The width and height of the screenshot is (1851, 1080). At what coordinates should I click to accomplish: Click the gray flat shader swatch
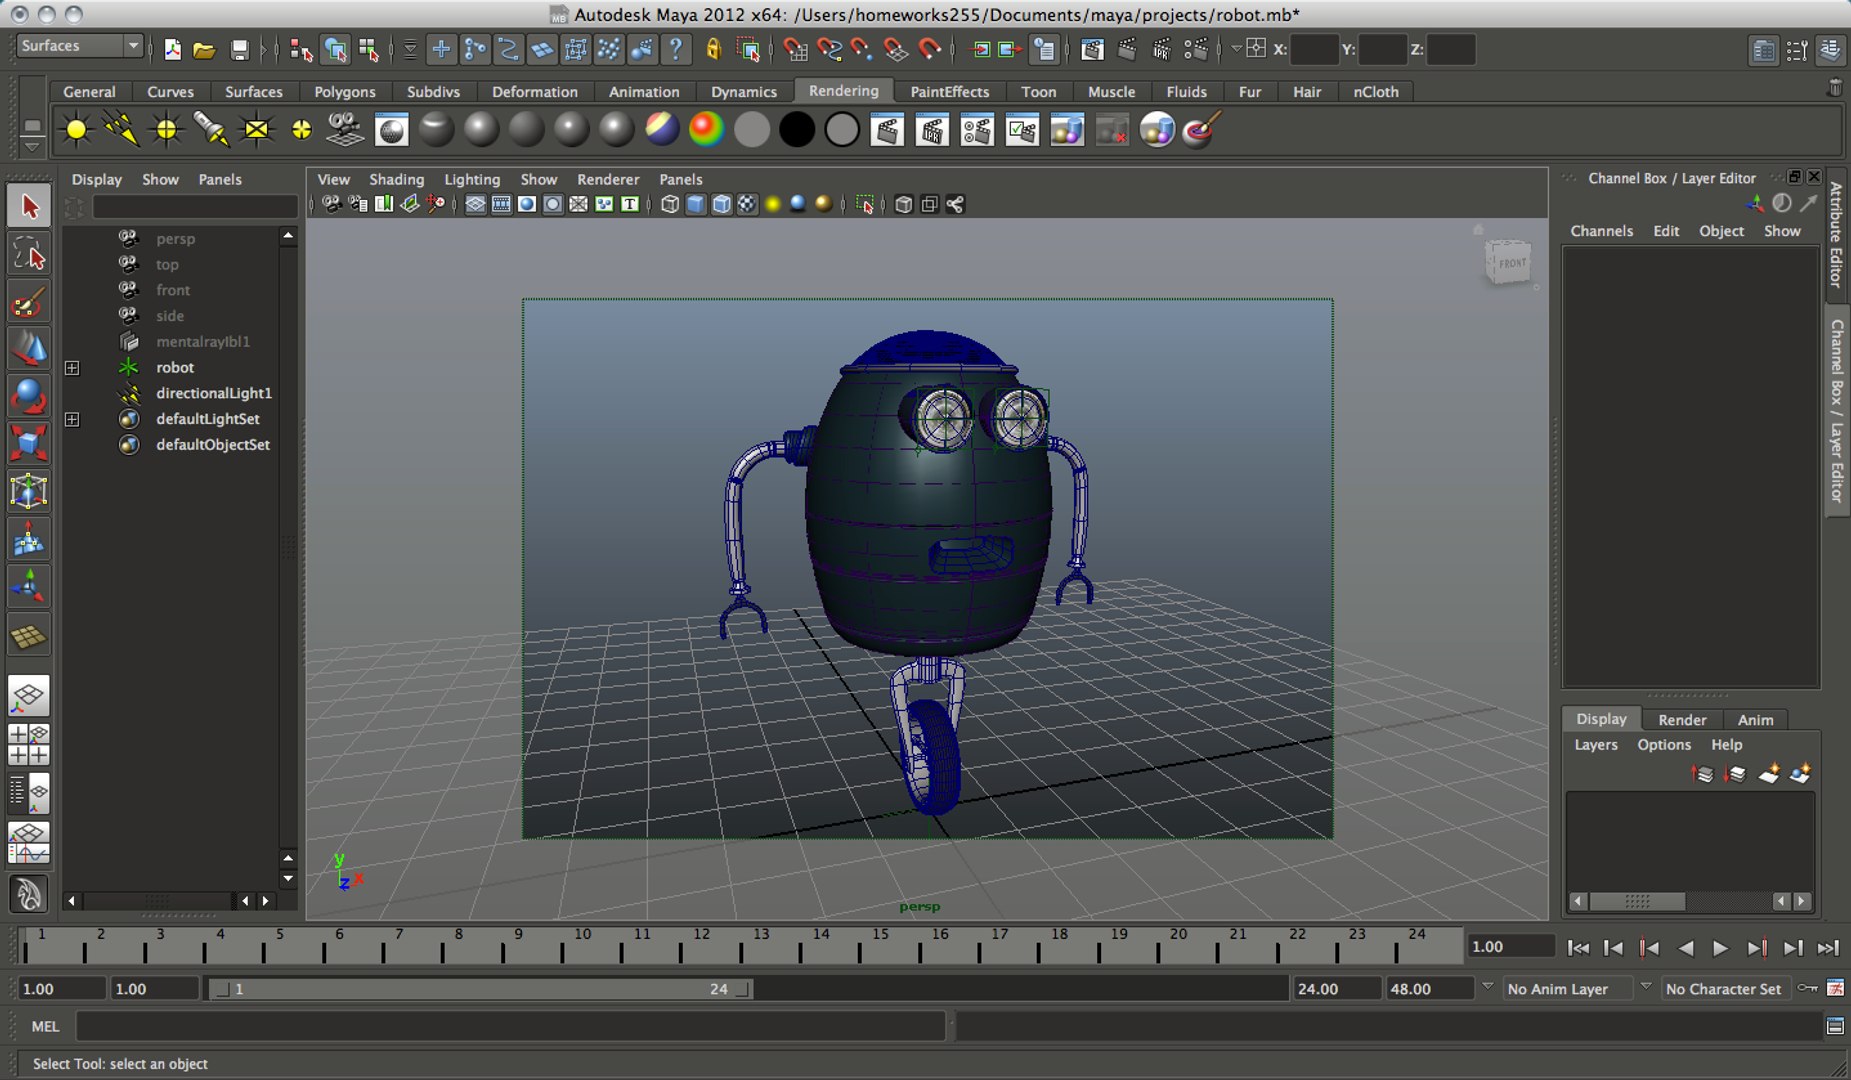(x=751, y=130)
